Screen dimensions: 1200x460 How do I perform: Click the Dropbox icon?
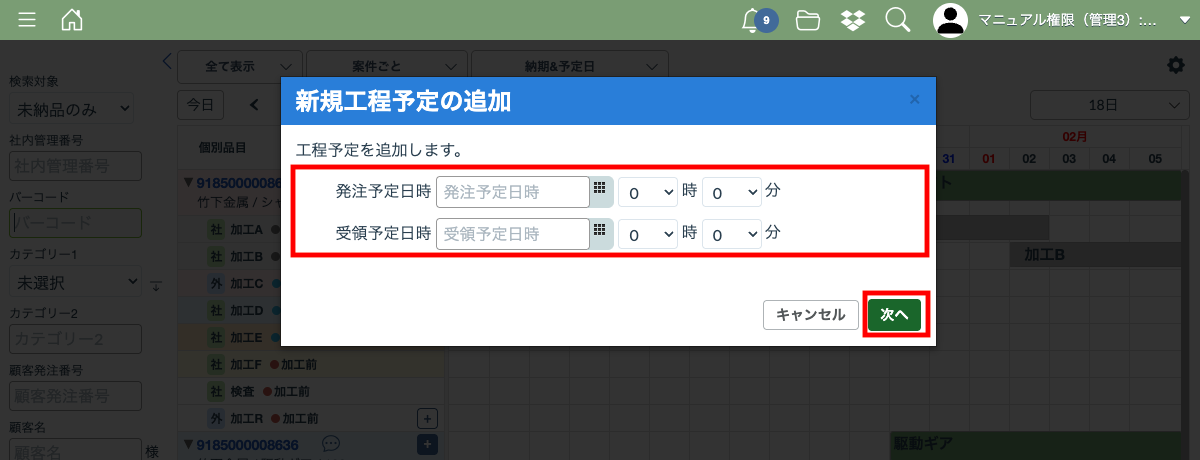[853, 20]
